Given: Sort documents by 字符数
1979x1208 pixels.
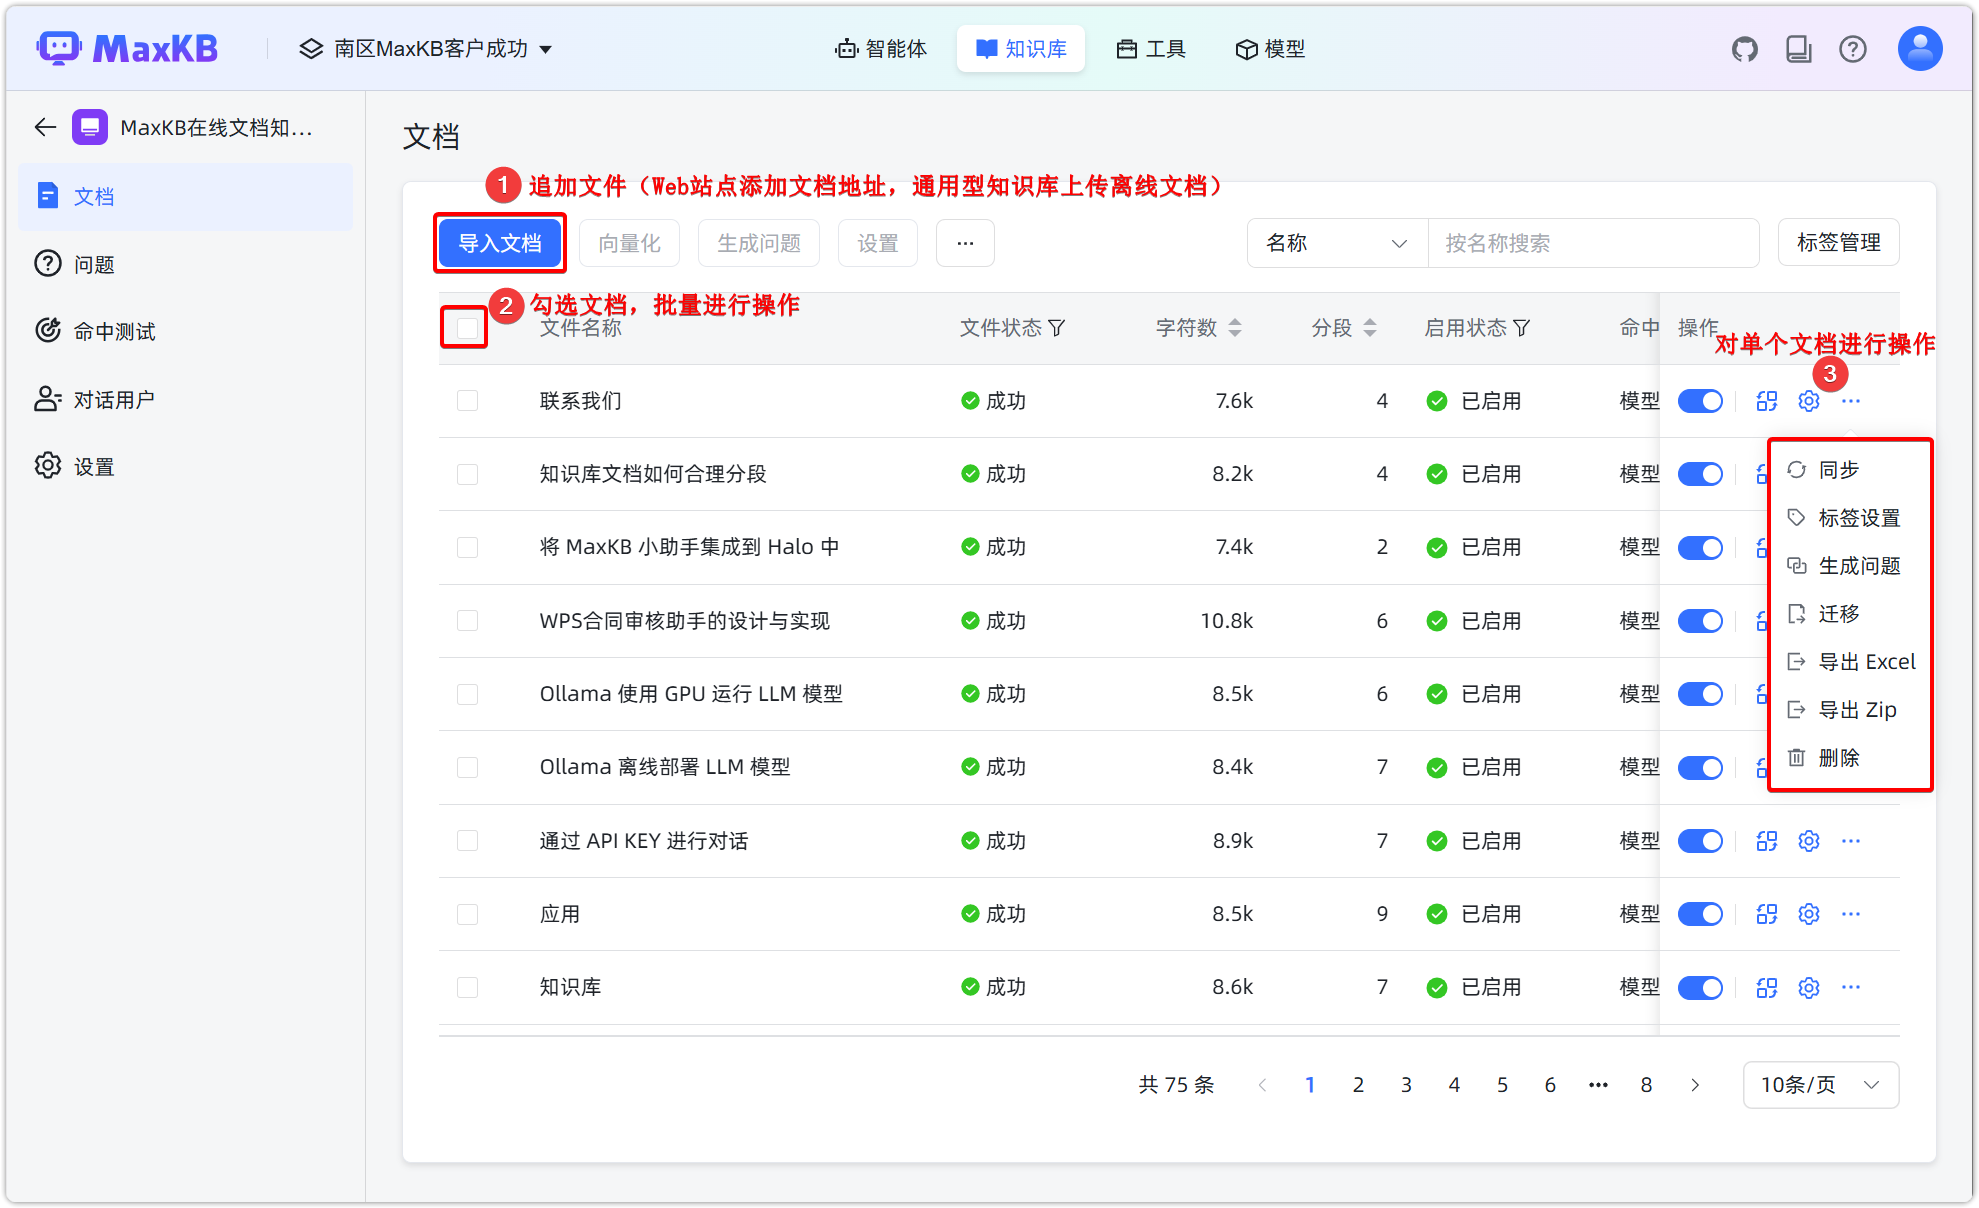Looking at the screenshot, I should coord(1237,327).
